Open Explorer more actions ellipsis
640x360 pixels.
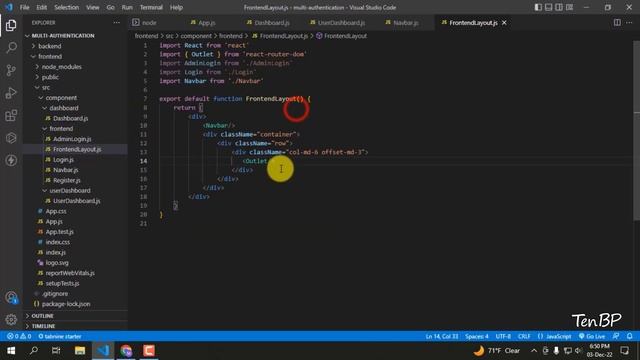[117, 23]
